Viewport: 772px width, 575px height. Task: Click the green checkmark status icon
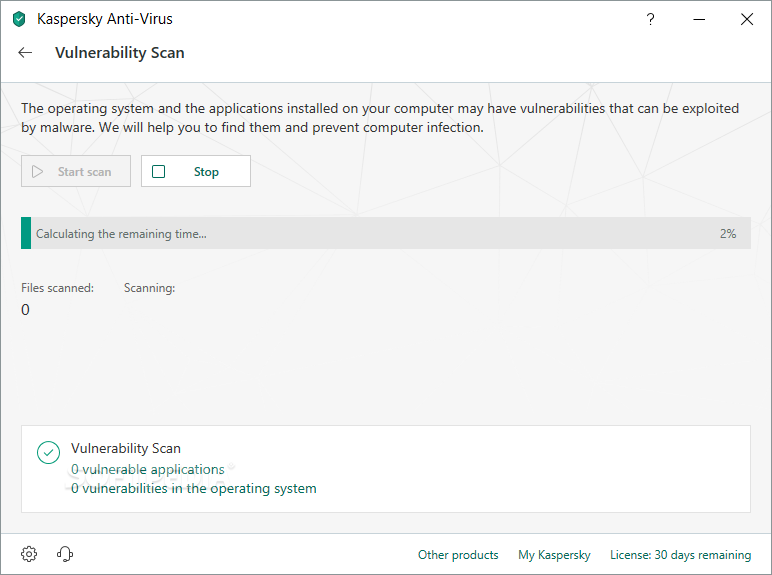click(48, 452)
